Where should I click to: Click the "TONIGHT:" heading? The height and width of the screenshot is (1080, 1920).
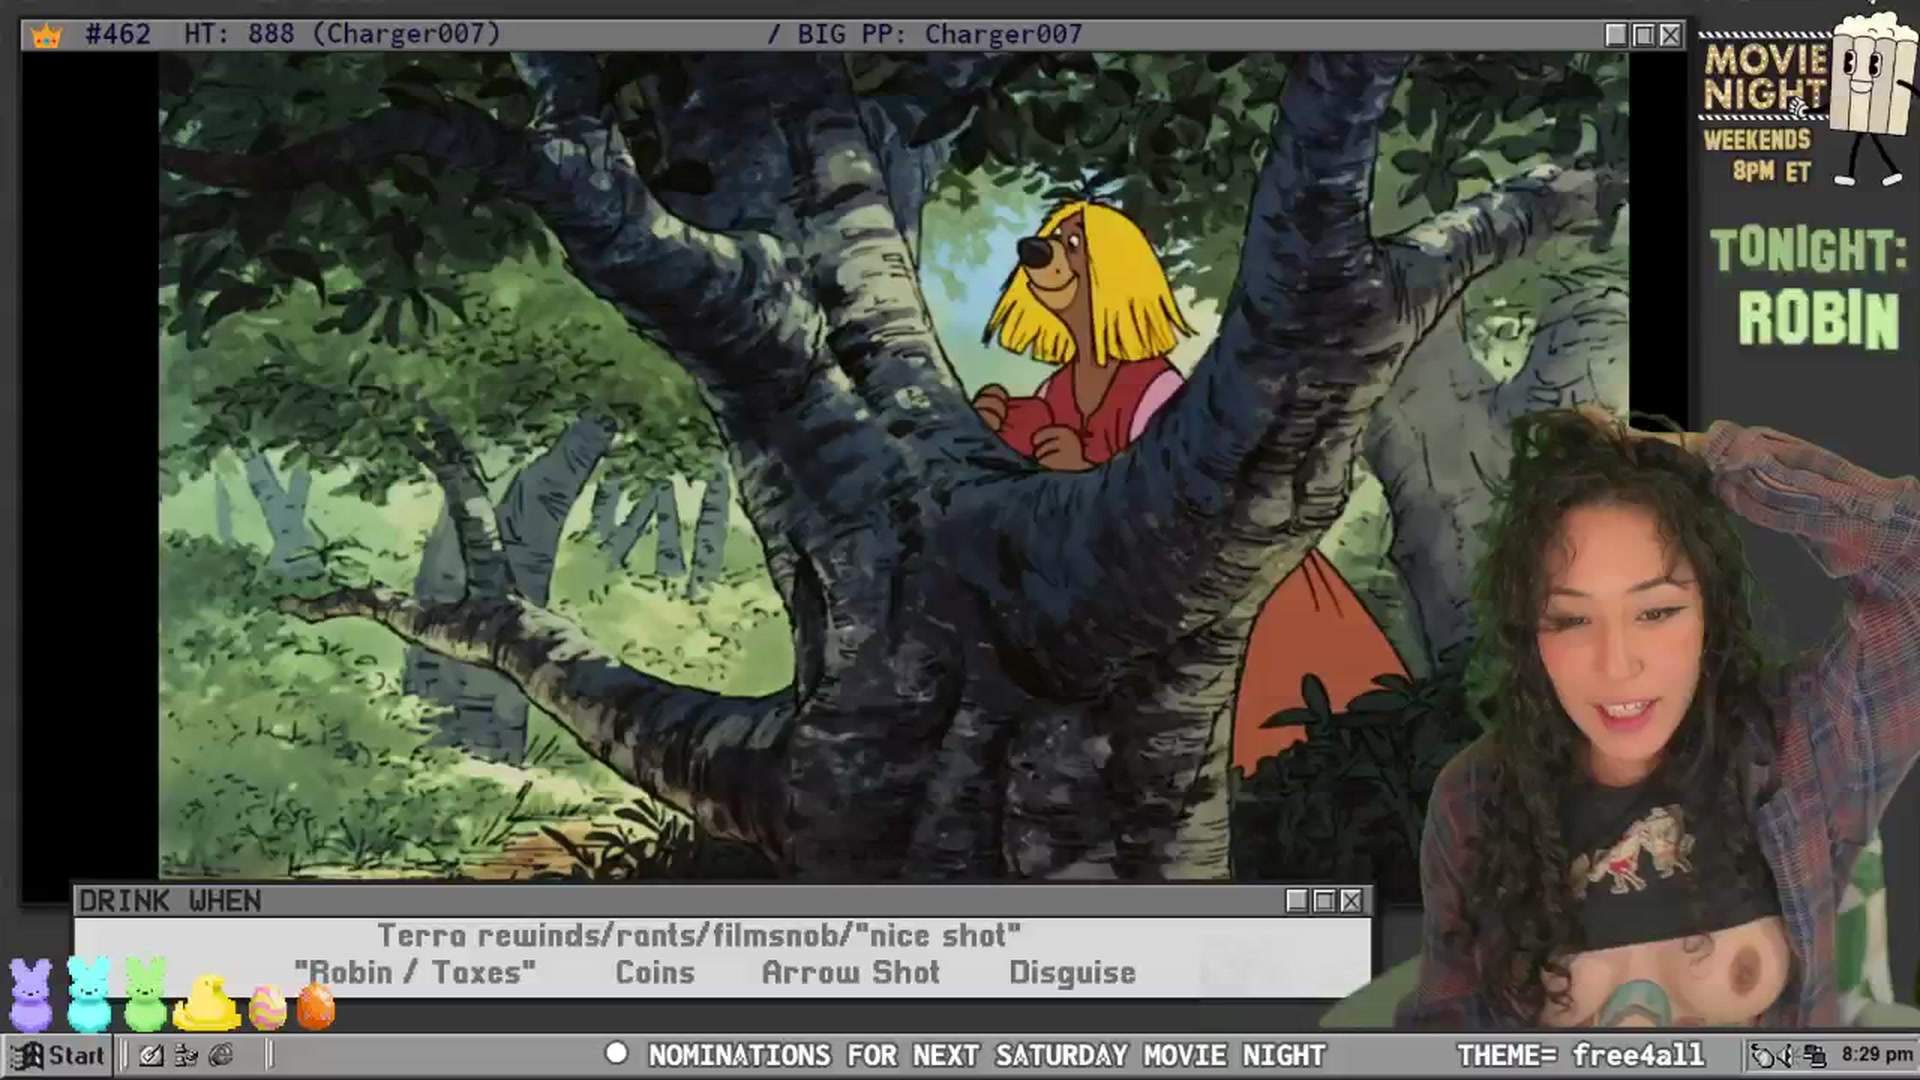(x=1808, y=250)
